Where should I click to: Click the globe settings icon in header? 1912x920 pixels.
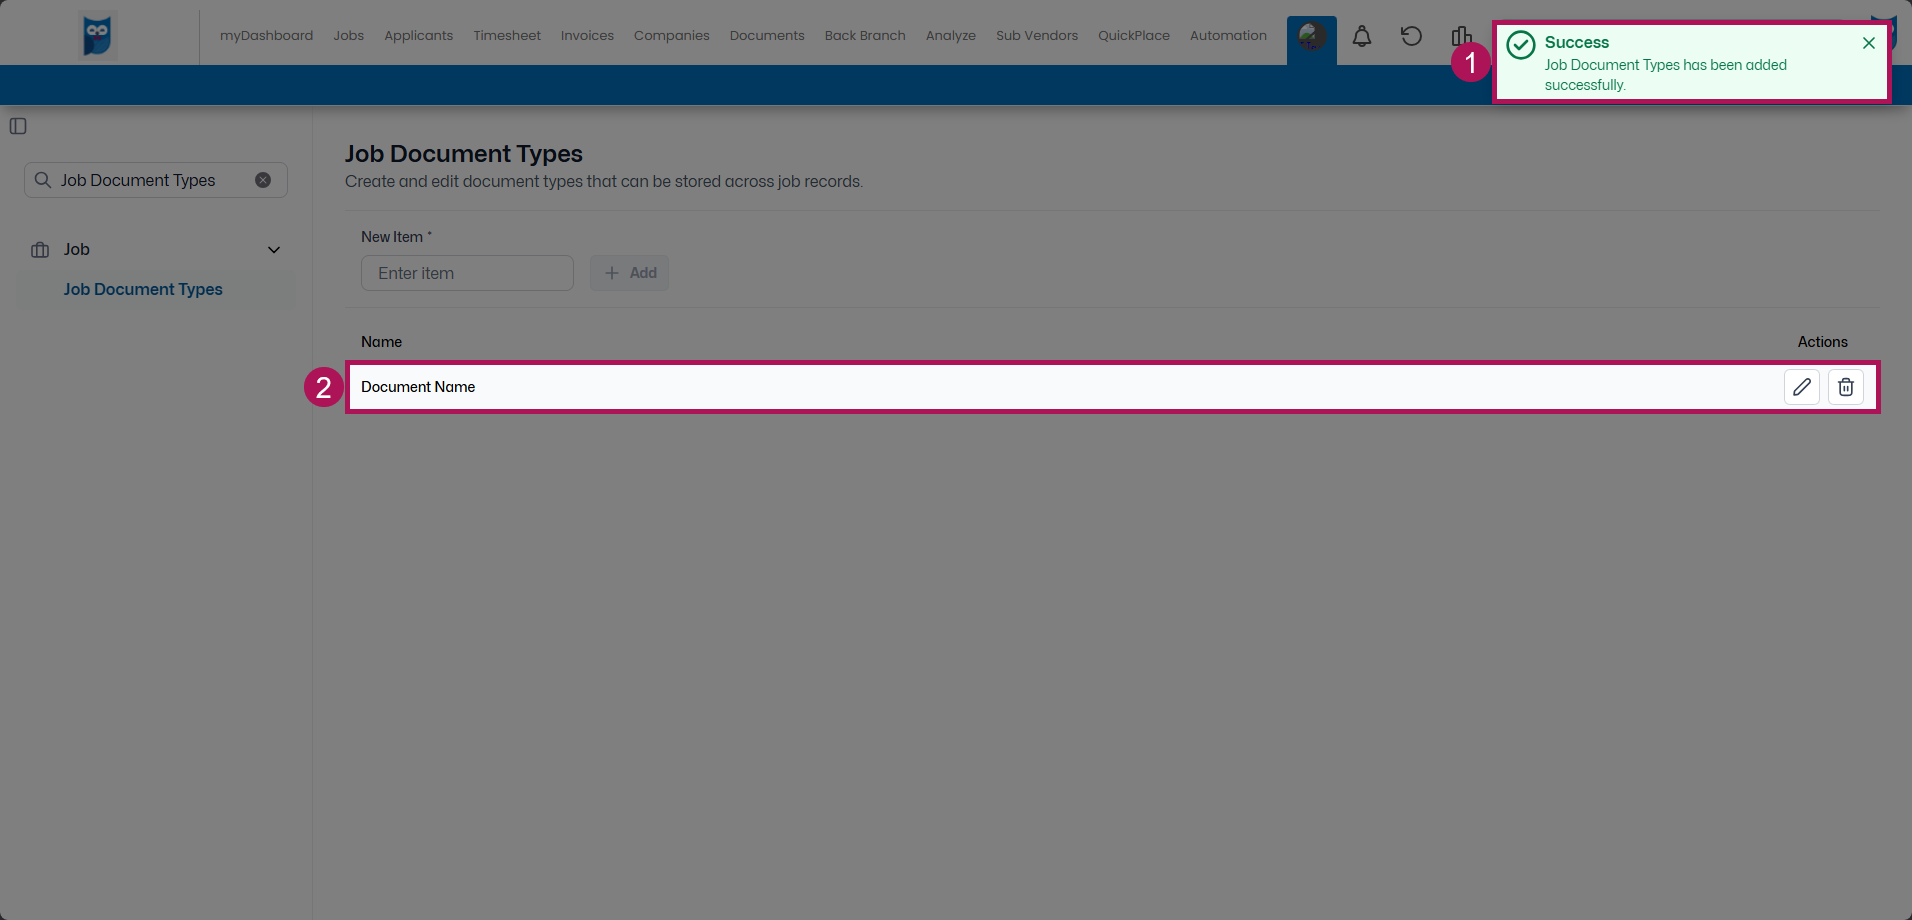click(1312, 37)
